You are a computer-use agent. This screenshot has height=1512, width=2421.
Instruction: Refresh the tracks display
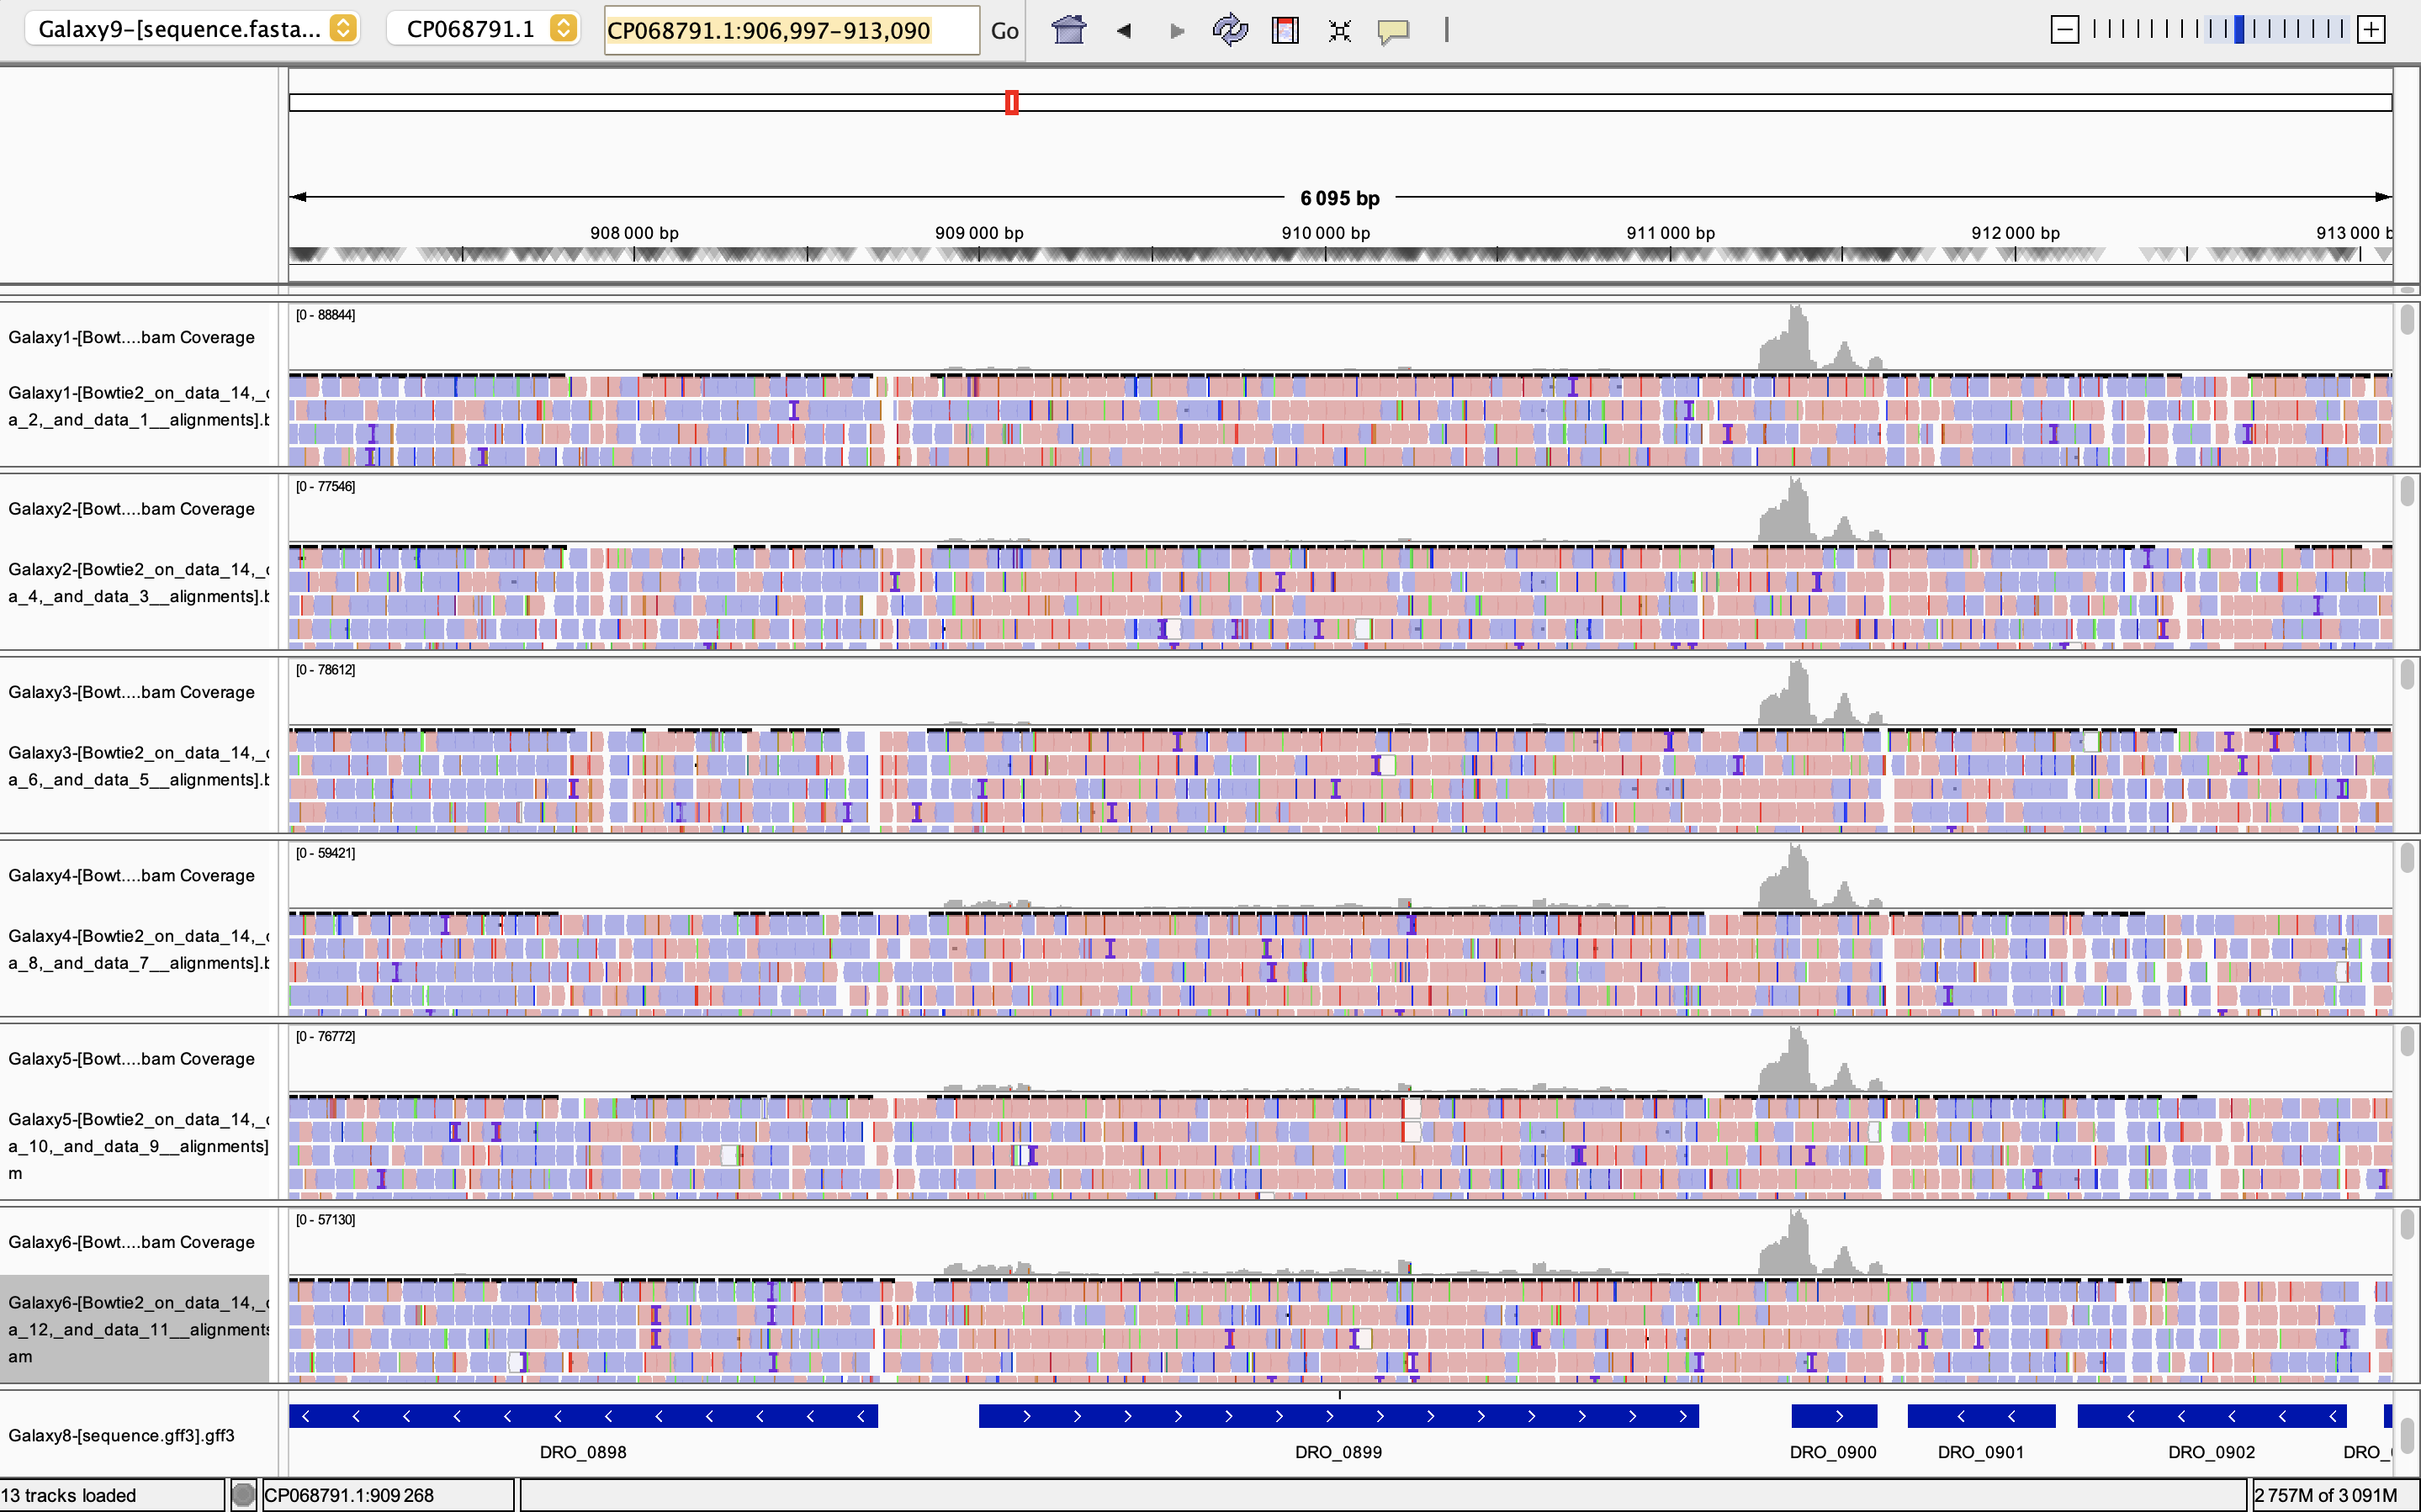[x=1230, y=30]
